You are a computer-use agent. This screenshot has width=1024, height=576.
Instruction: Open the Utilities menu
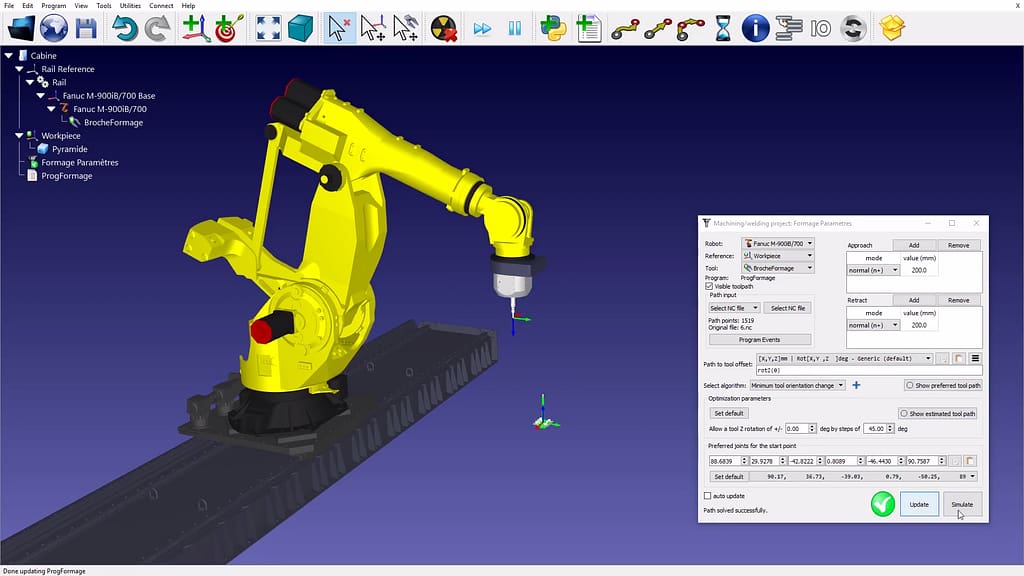tap(130, 6)
